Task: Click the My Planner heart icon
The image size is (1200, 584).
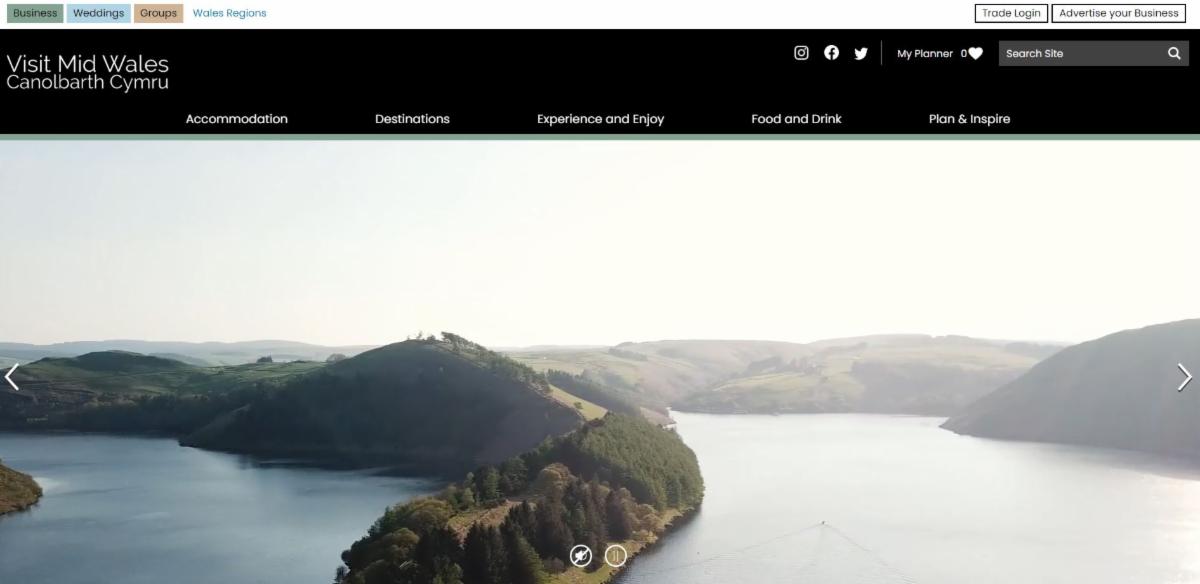Action: click(x=975, y=54)
